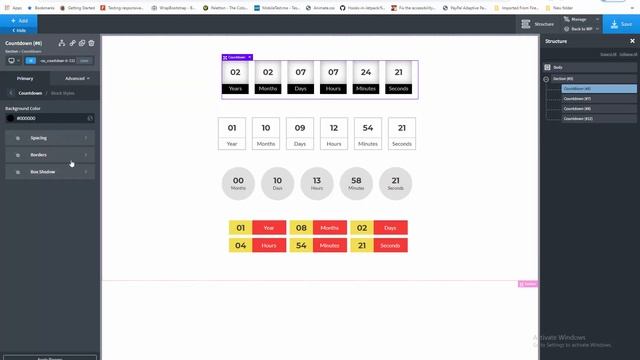The height and width of the screenshot is (360, 640).
Task: Expand the Borders settings section
Action: 50,155
